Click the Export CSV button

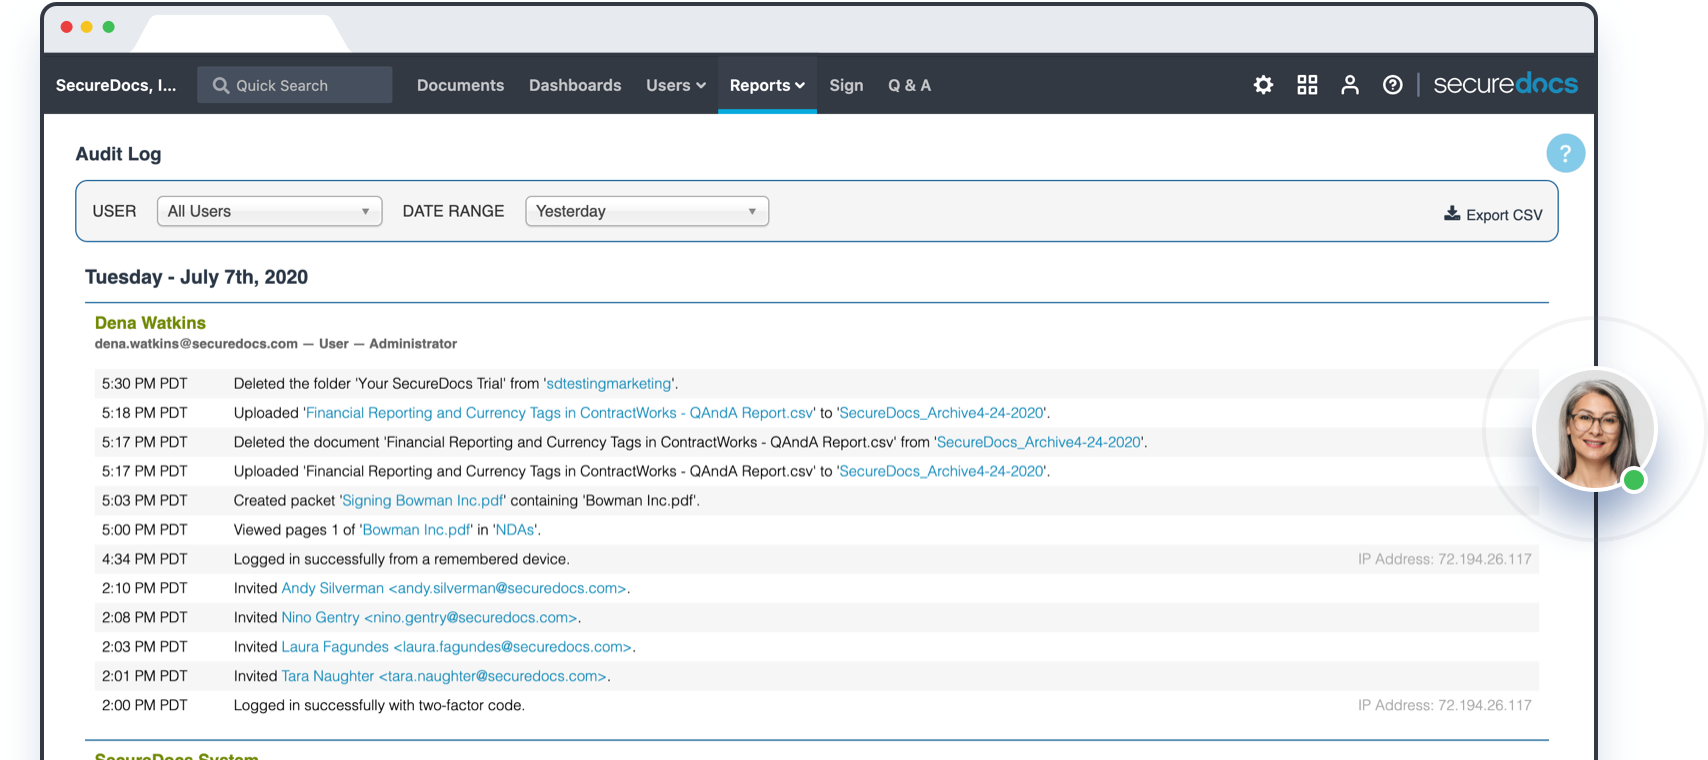[x=1493, y=214]
